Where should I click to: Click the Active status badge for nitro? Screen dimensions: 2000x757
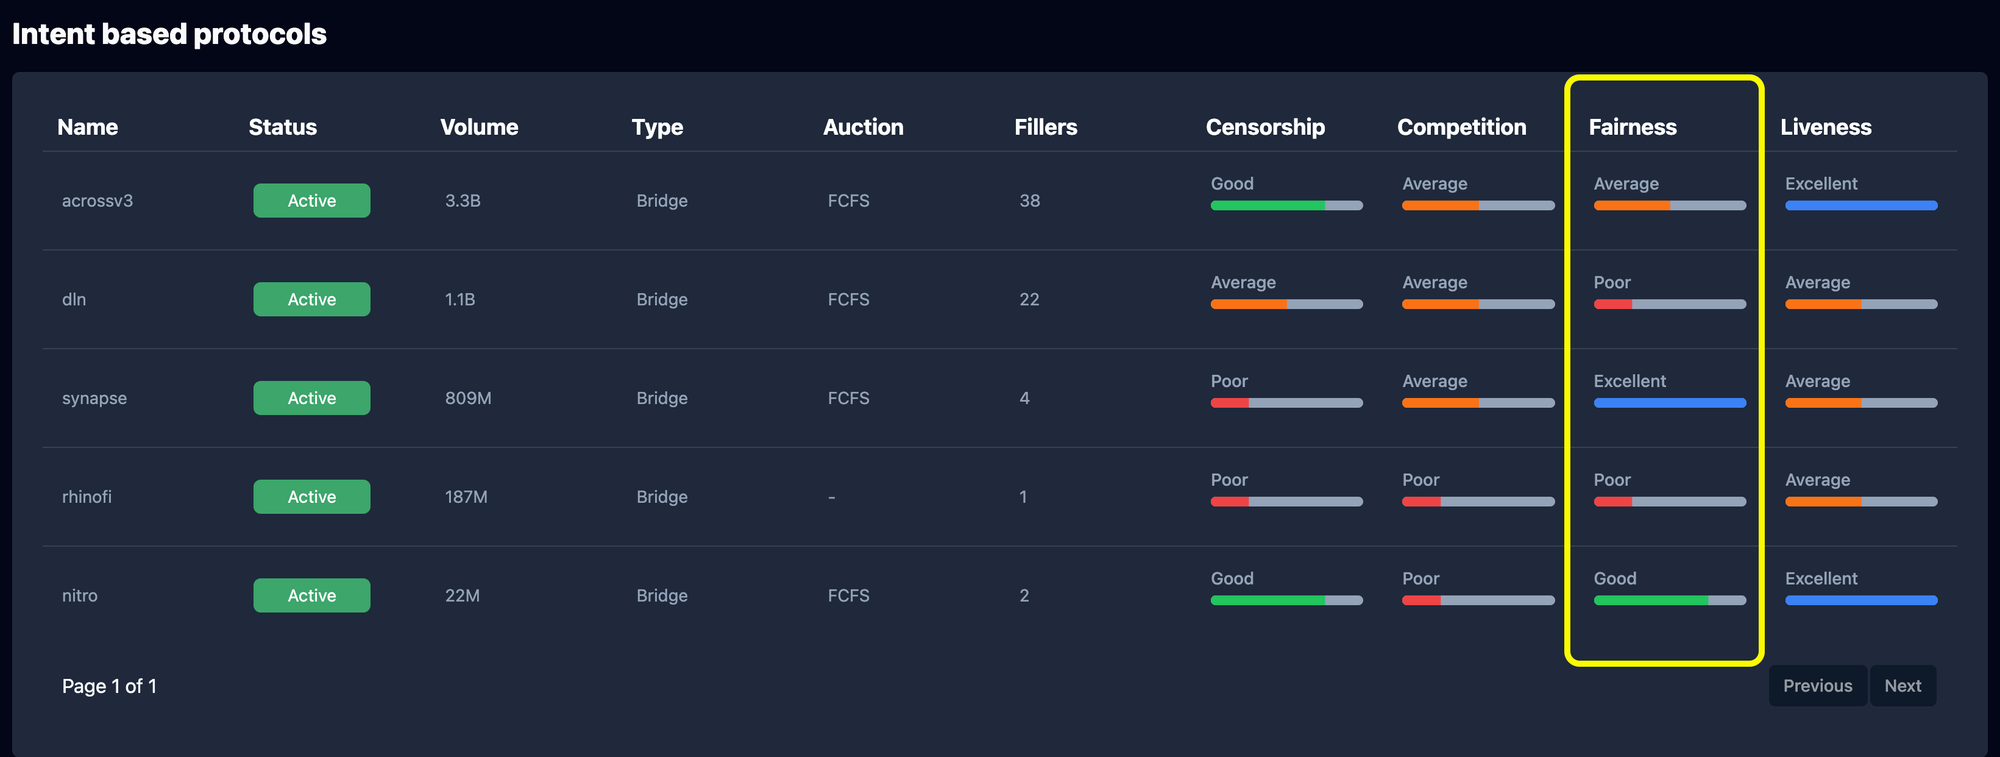pos(311,595)
